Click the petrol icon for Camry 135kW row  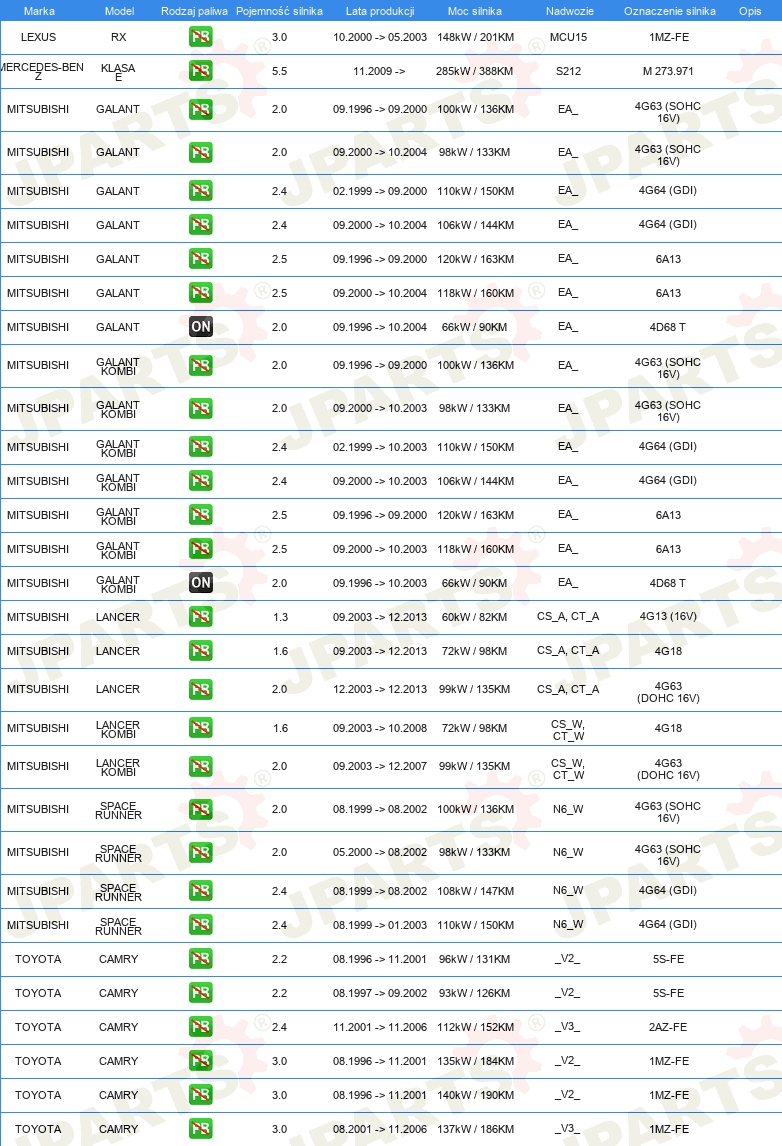(x=200, y=1060)
